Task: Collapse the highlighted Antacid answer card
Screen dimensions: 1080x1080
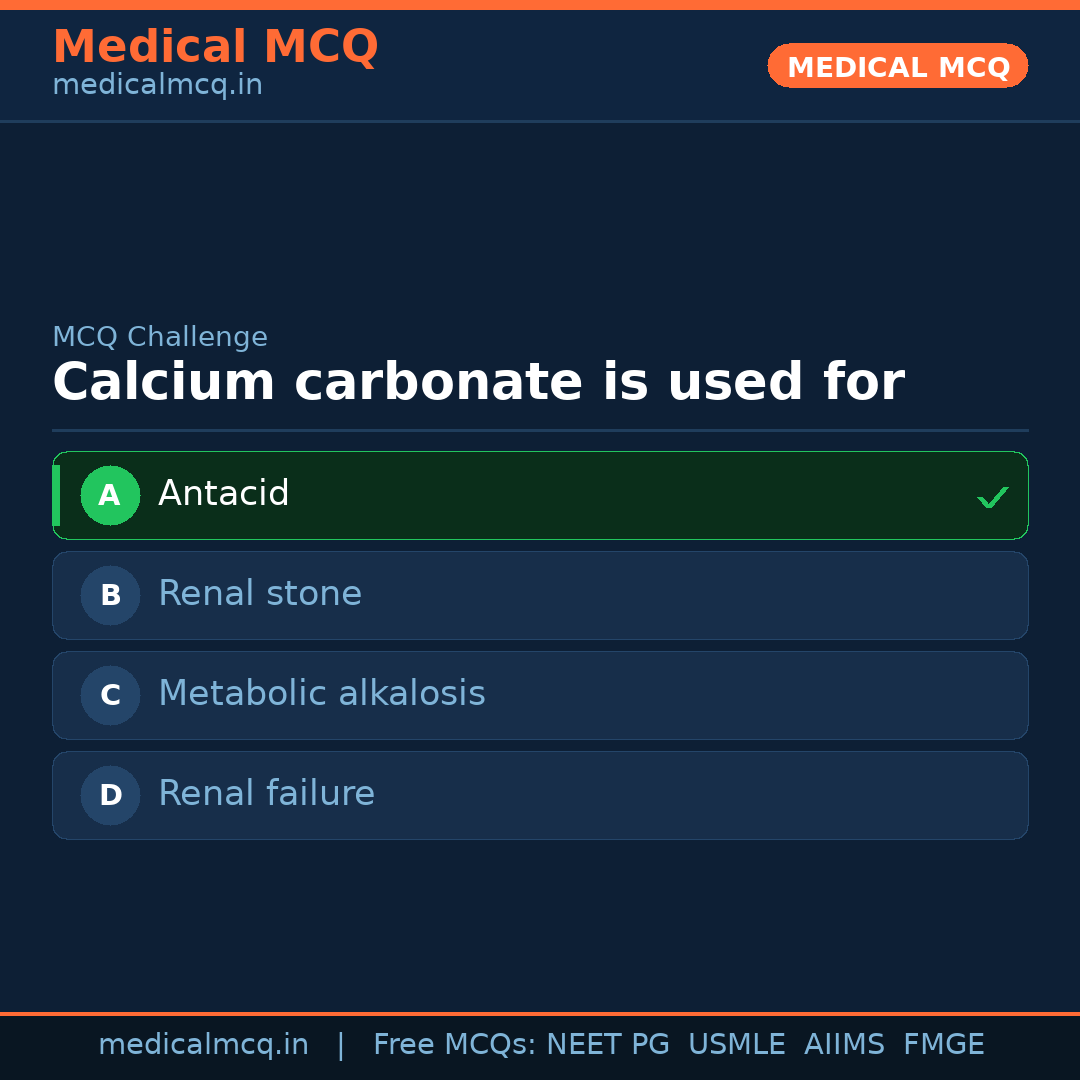Action: (540, 495)
